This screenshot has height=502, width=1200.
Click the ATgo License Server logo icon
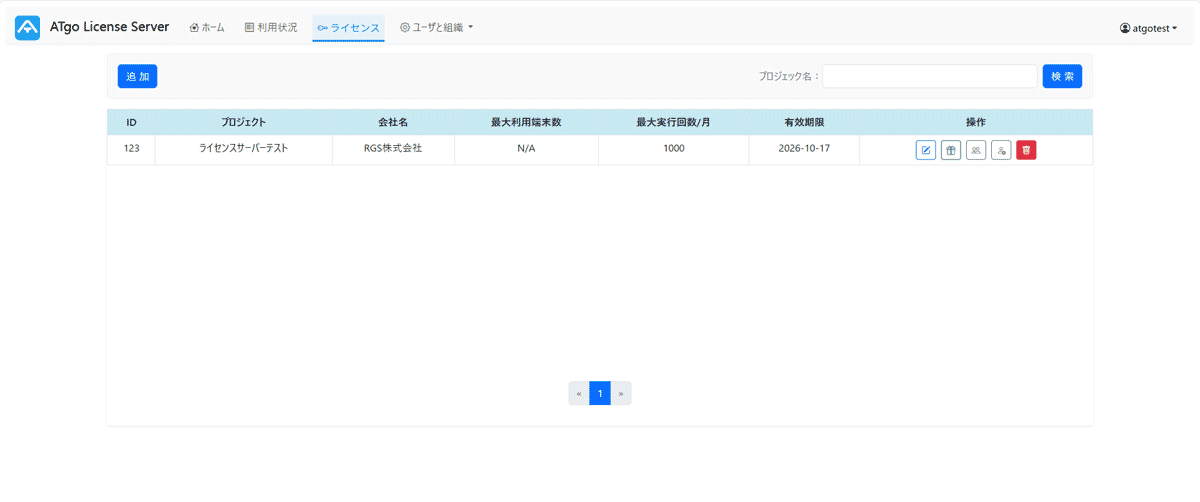28,28
